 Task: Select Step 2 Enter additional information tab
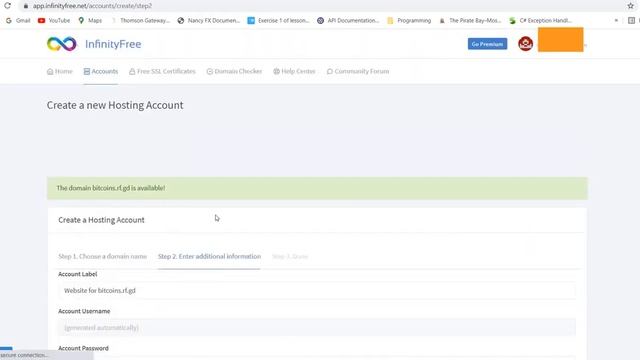tap(209, 256)
